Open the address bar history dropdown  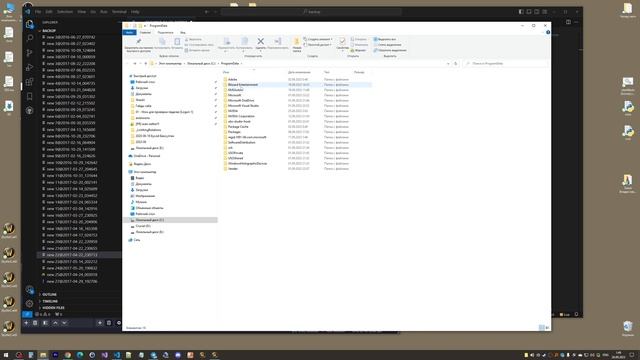448,64
